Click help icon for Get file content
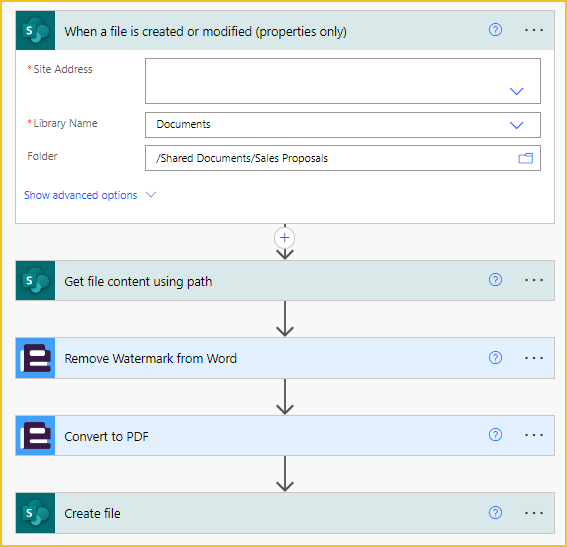Viewport: 567px width, 547px height. pos(495,280)
